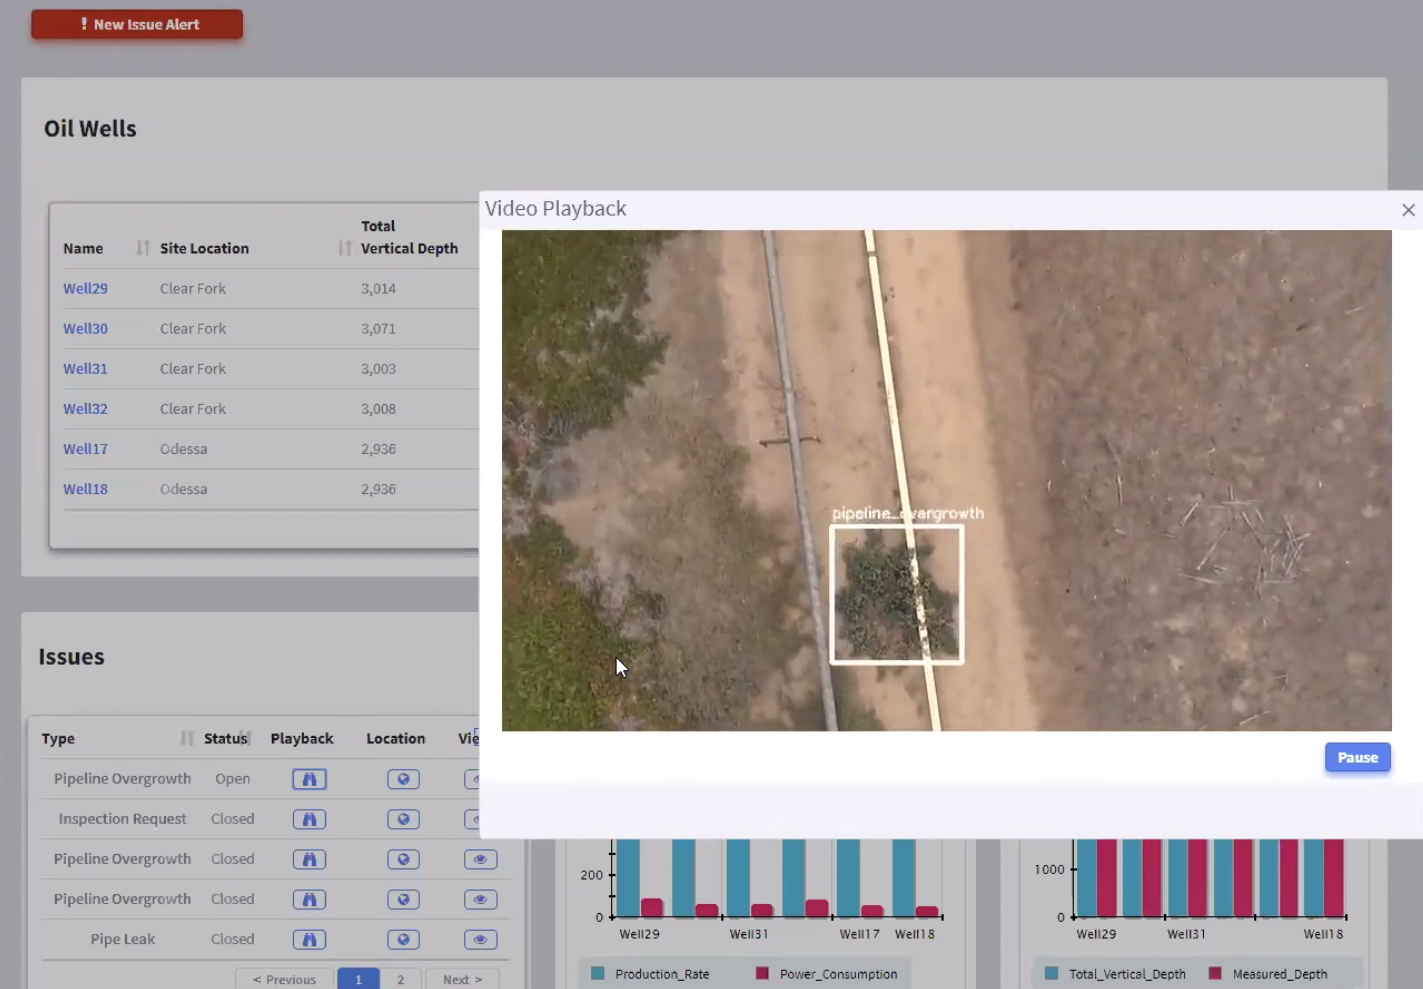This screenshot has height=989, width=1423.
Task: Show location of Inspection Request issue
Action: (x=403, y=819)
